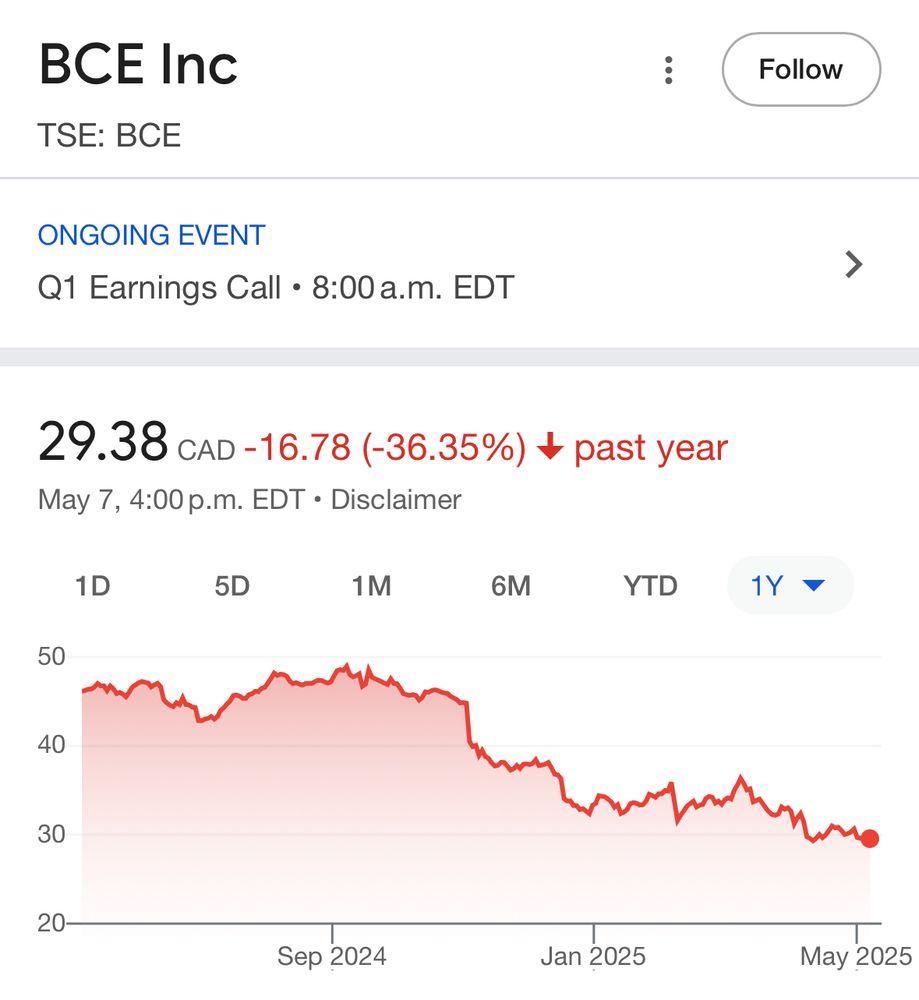Open the Q1 Earnings Call event chevron
This screenshot has width=919, height=1000.
click(x=853, y=264)
